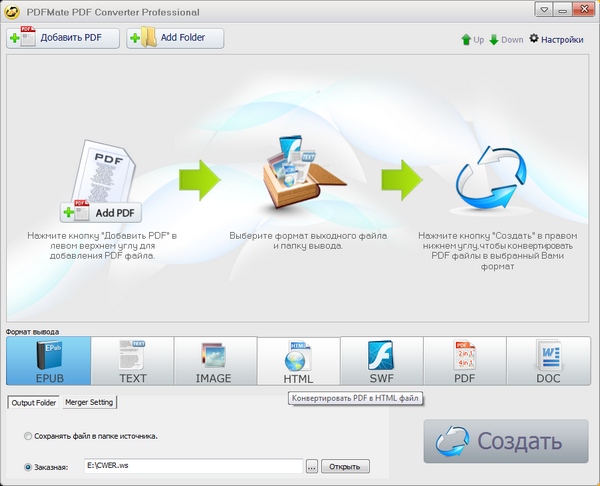Select HTML output format

[298, 361]
